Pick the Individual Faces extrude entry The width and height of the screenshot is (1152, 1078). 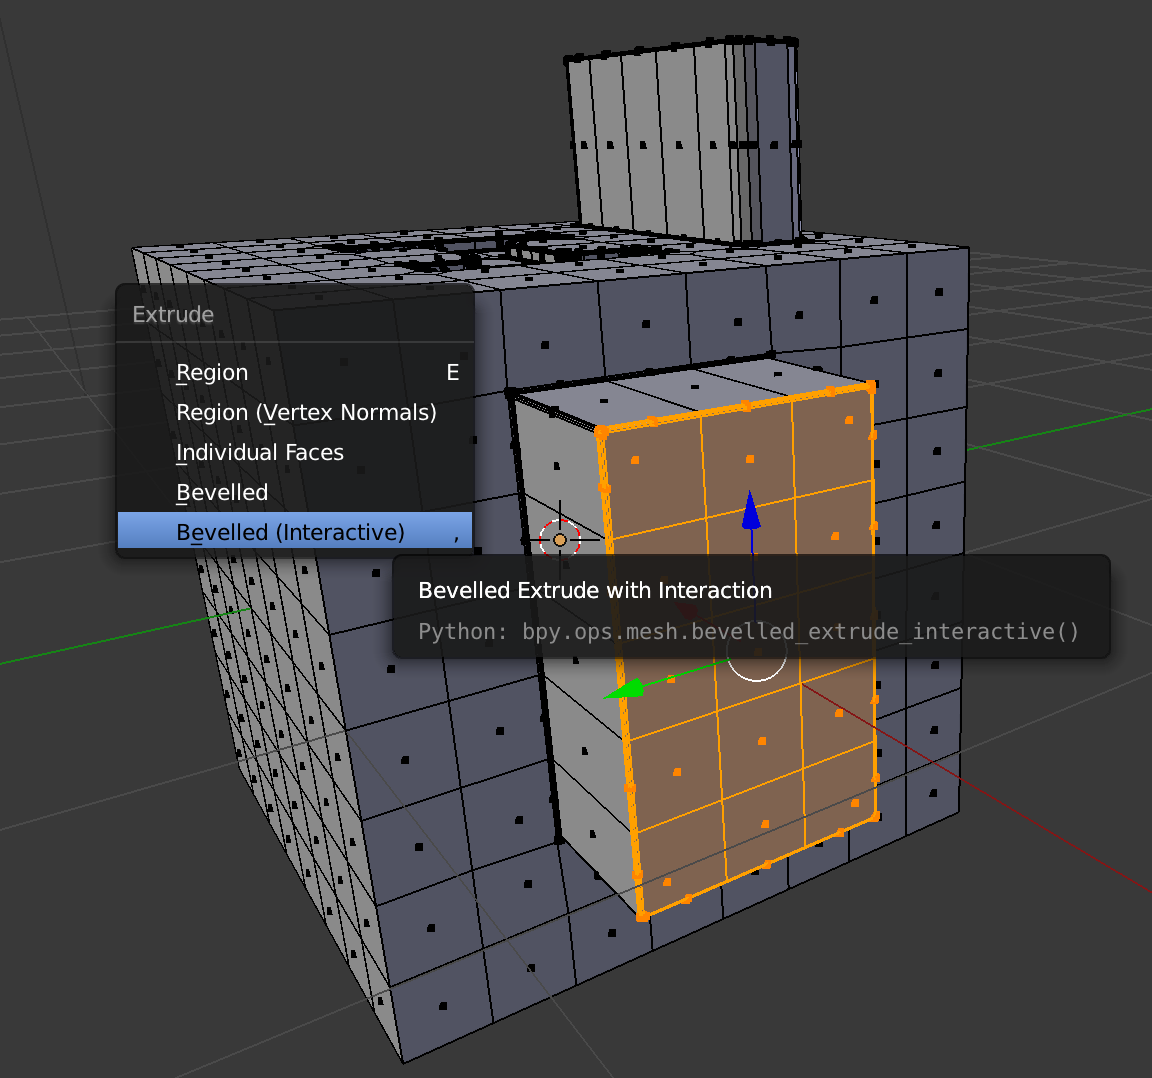pos(295,453)
